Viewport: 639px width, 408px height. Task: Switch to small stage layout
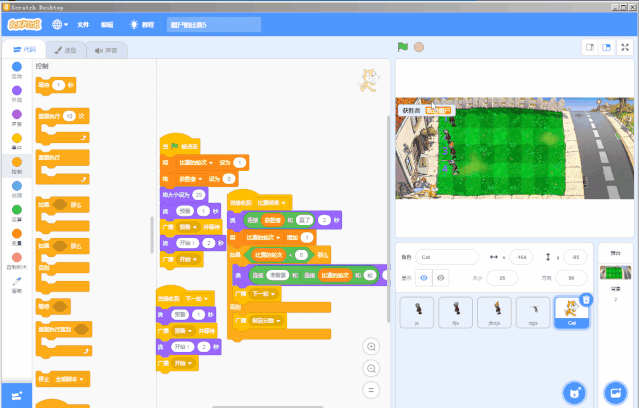click(x=590, y=47)
